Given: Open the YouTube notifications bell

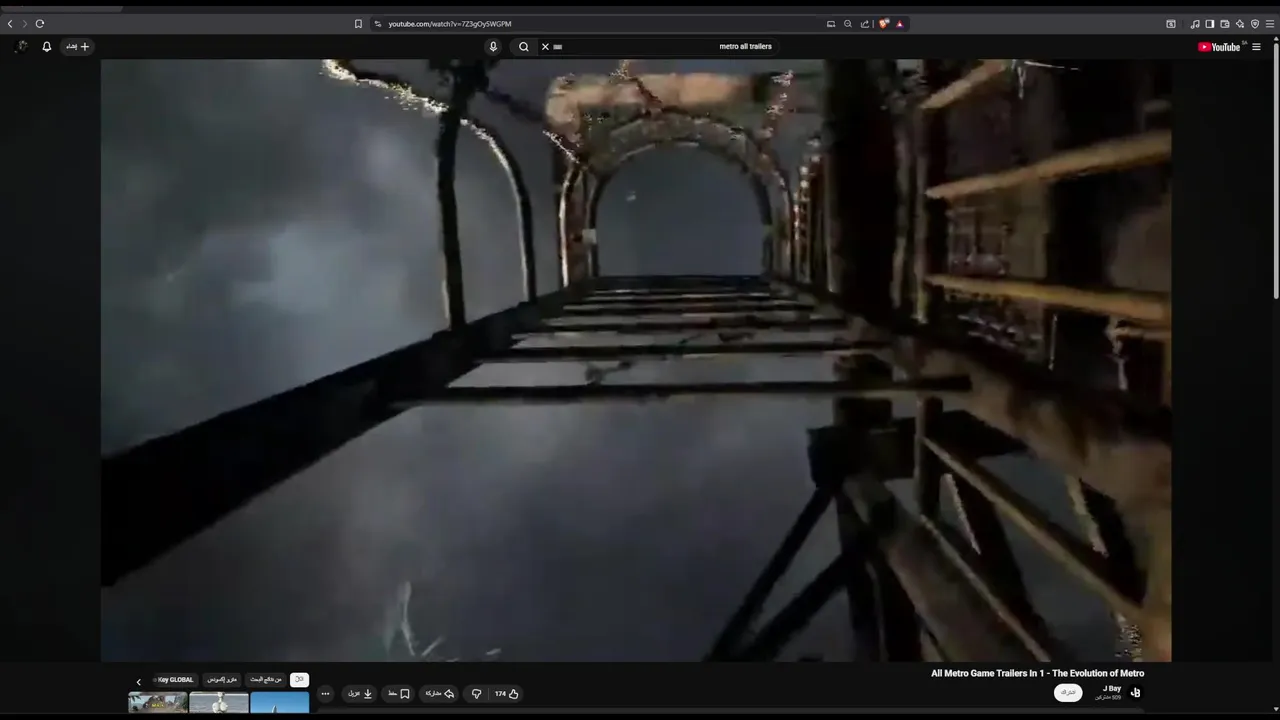Looking at the screenshot, I should point(46,46).
